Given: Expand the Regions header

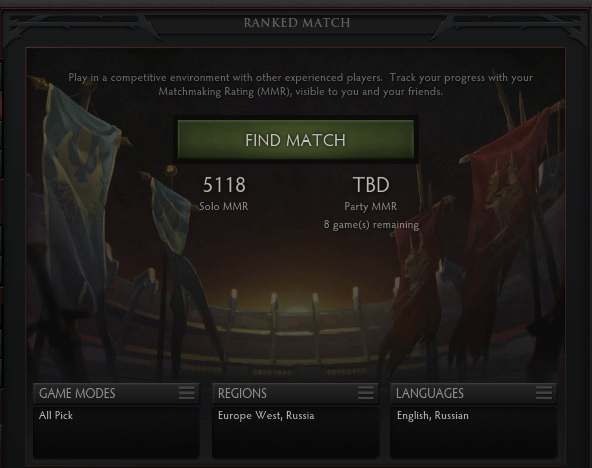Looking at the screenshot, I should tap(295, 393).
